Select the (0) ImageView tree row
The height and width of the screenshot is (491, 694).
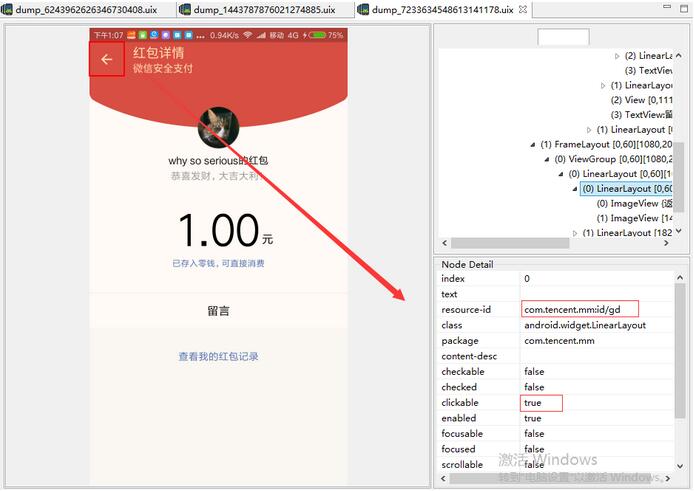pyautogui.click(x=634, y=203)
